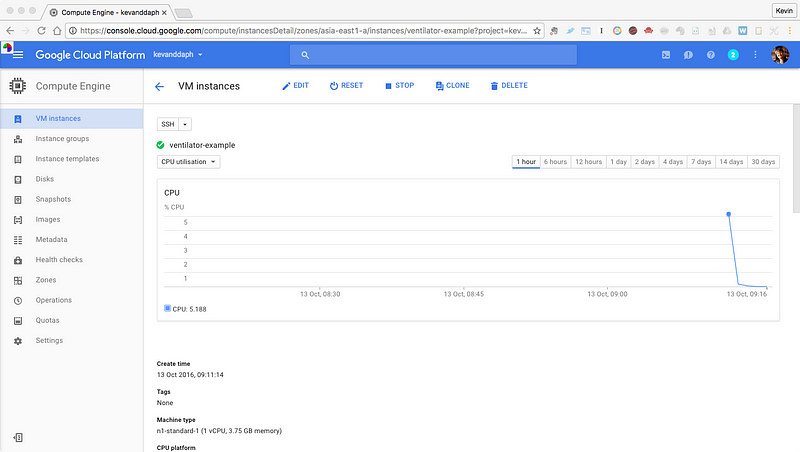Open Quotas in sidebar
Viewport: 800px width, 452px height.
pos(71,320)
